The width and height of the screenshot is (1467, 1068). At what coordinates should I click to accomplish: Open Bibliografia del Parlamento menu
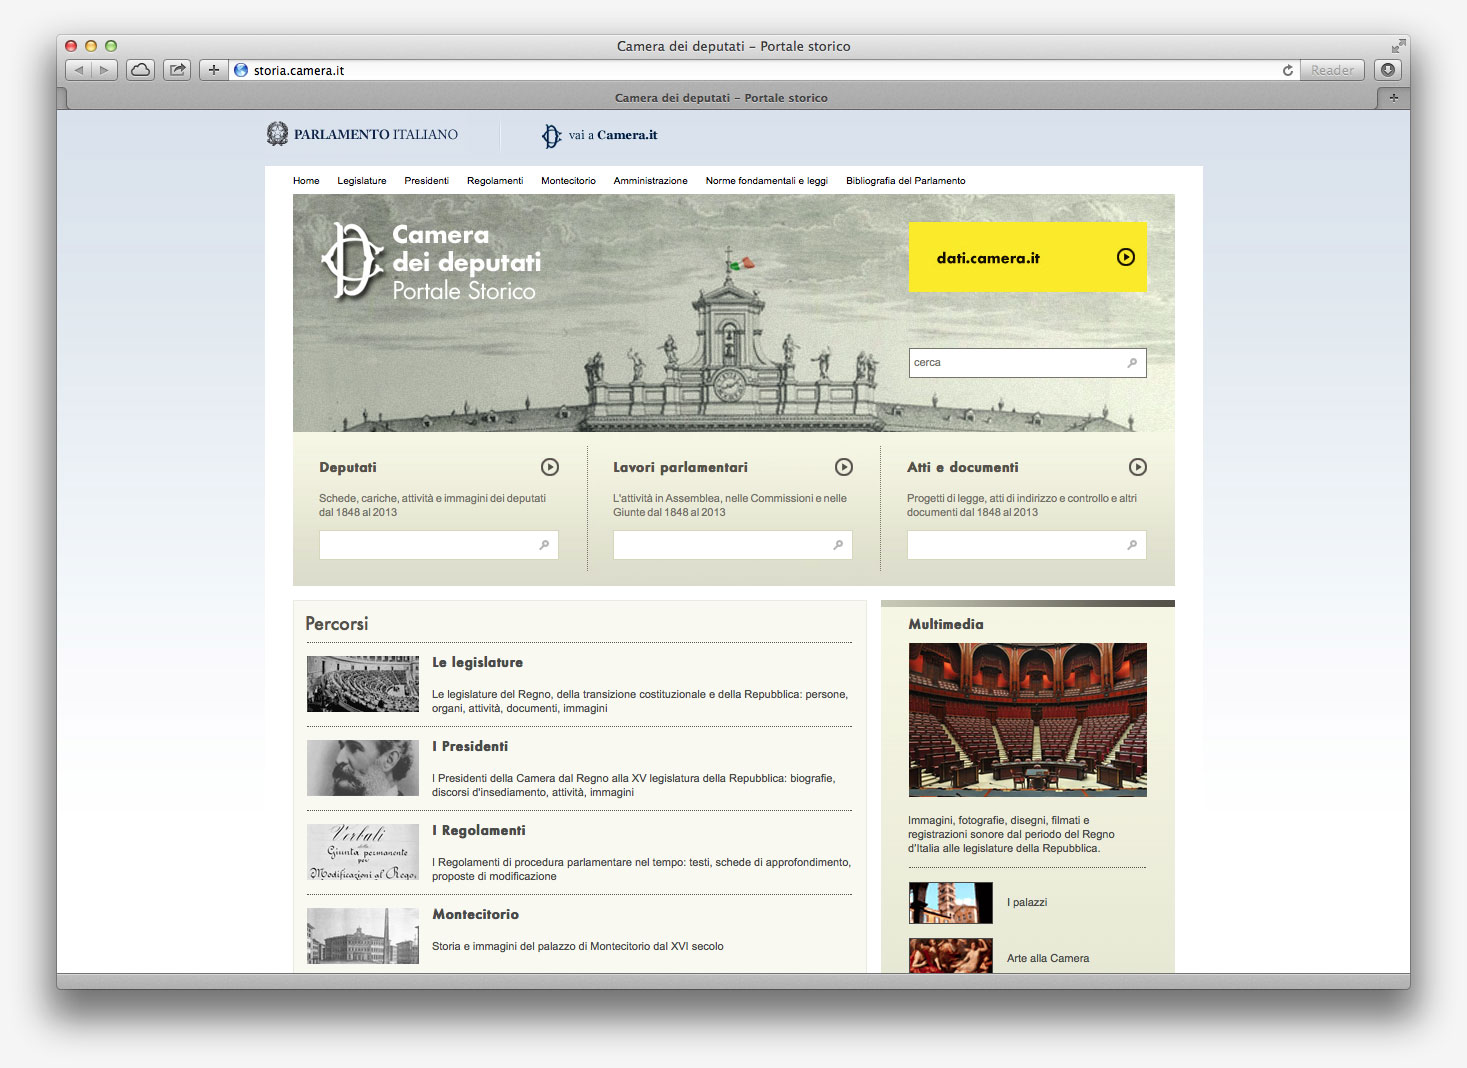906,181
